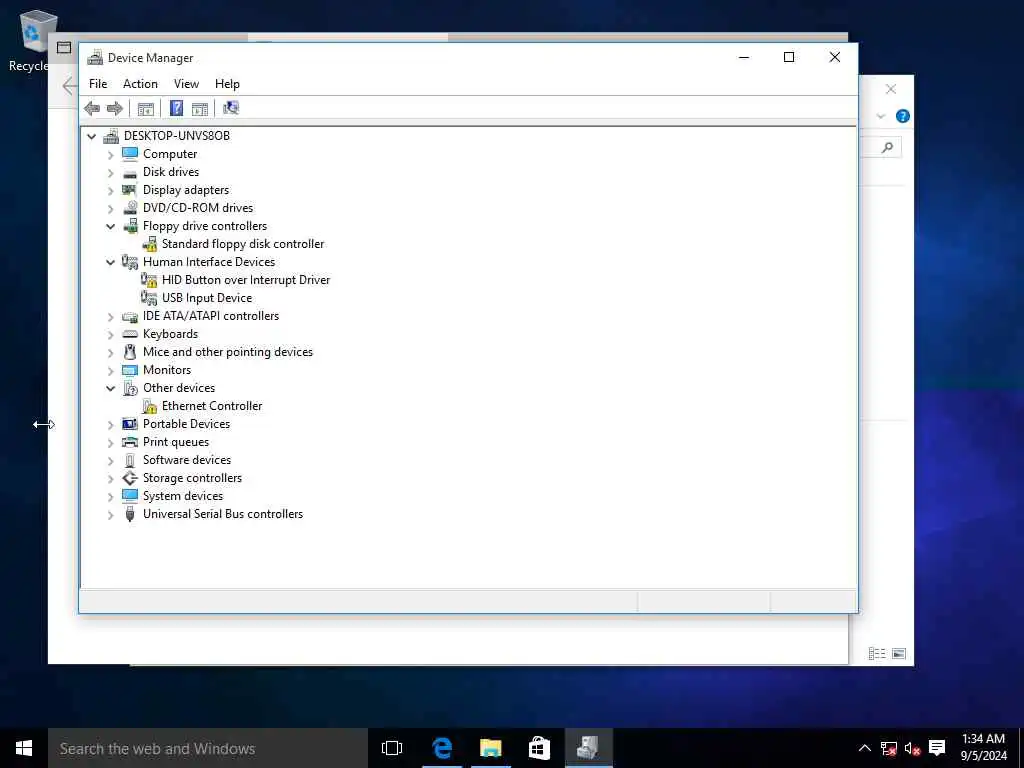Expand the Keyboards category

point(110,334)
